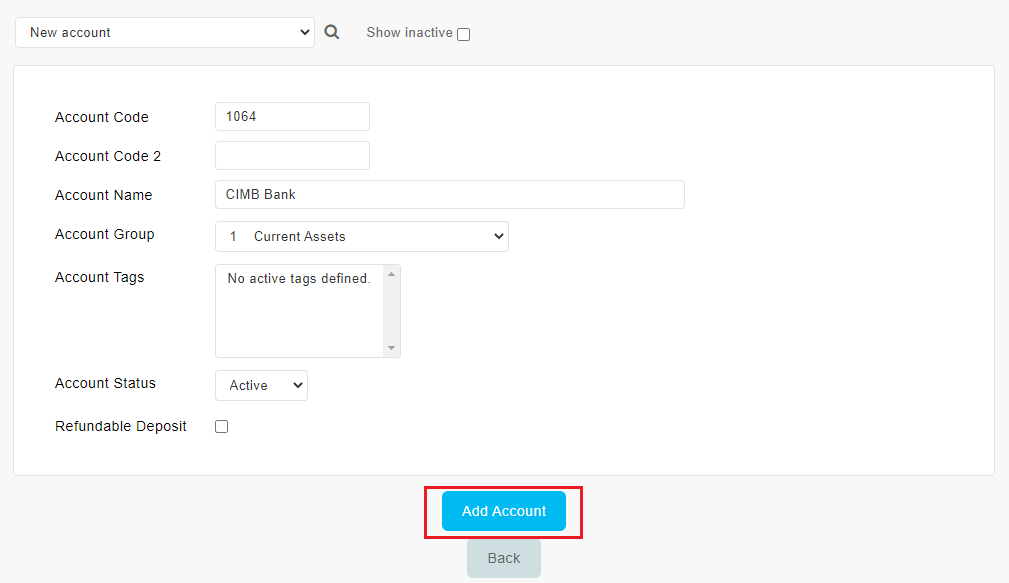Tick the Show inactive checkbox
Screen dimensions: 1009x583
(463, 34)
